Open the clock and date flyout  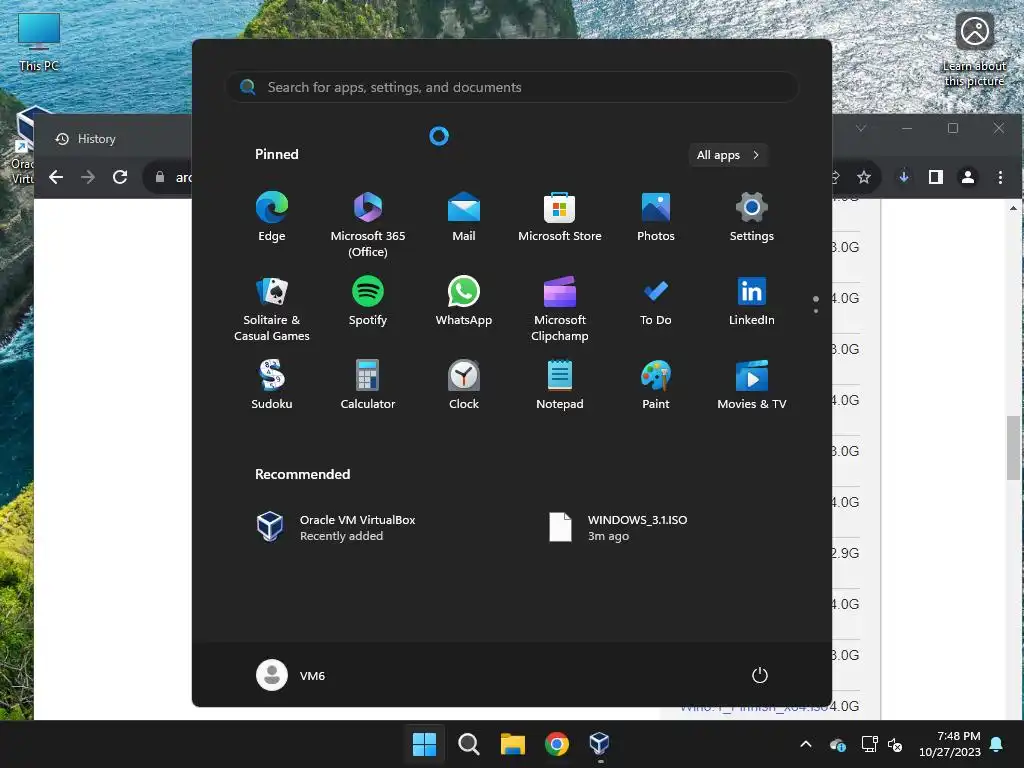tap(950, 744)
